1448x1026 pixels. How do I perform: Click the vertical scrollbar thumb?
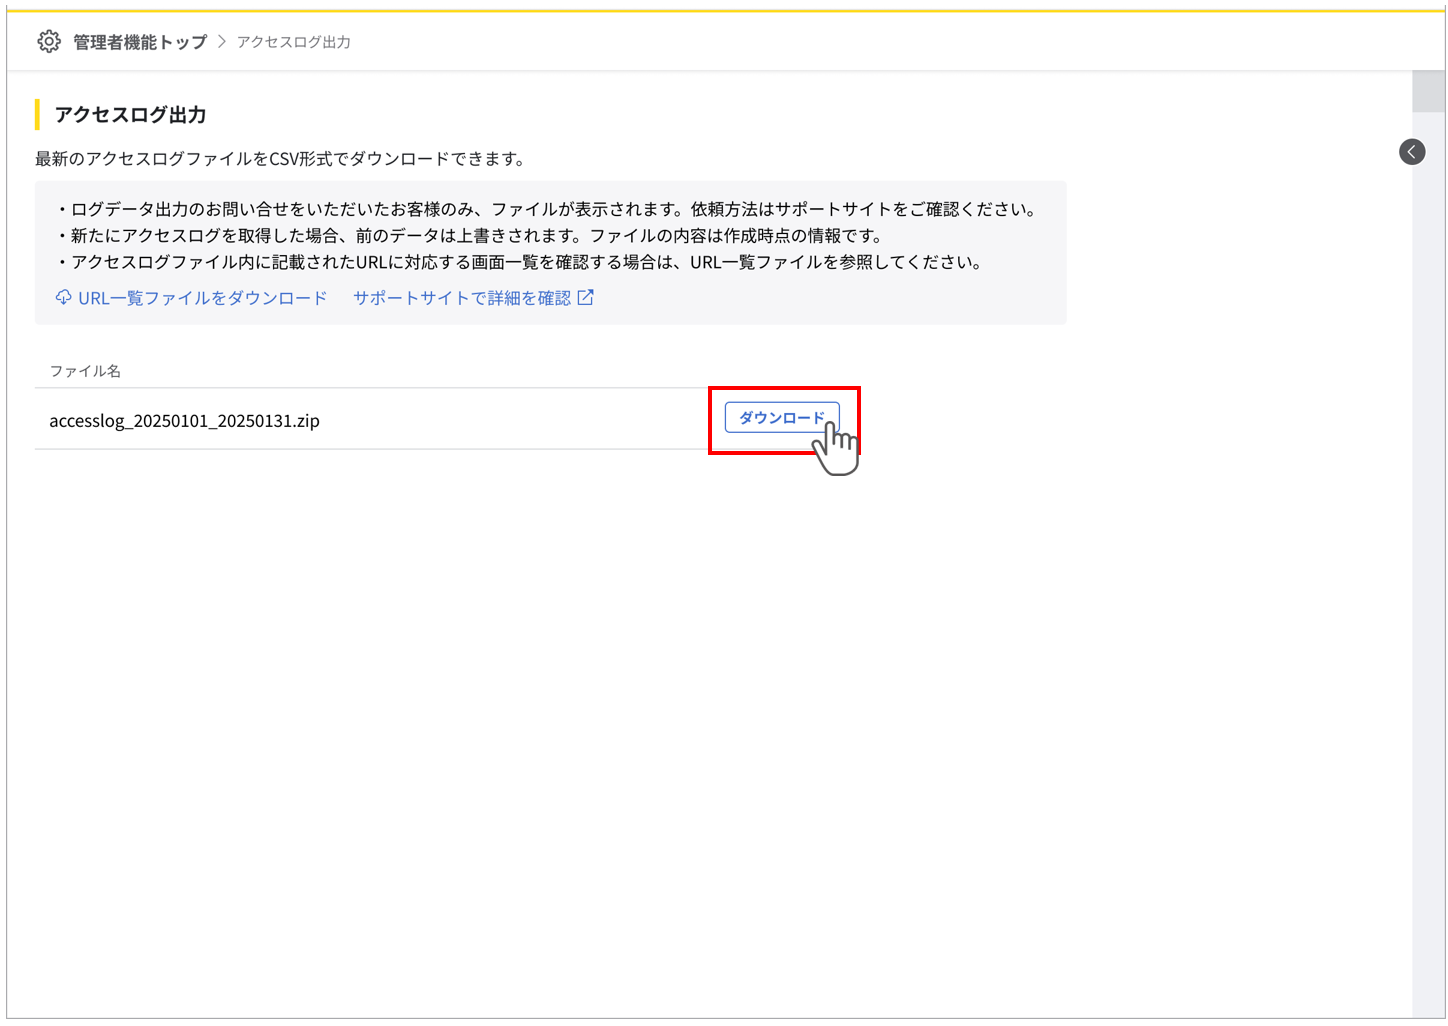(1428, 92)
